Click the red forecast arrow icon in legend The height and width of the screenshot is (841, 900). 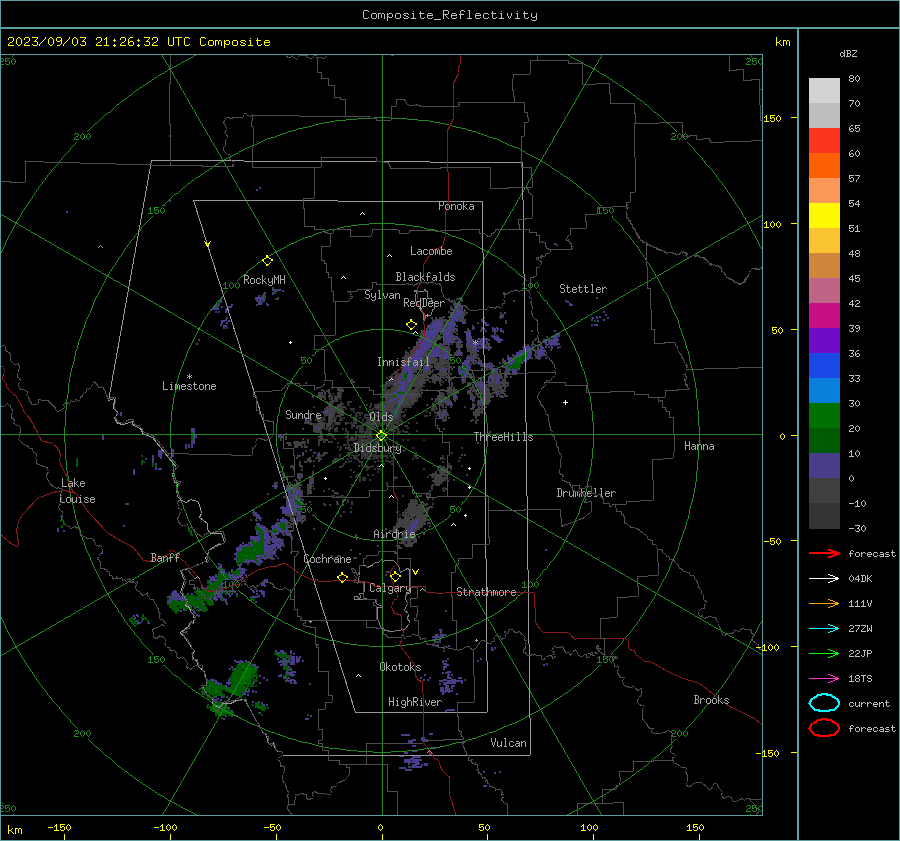[x=824, y=553]
